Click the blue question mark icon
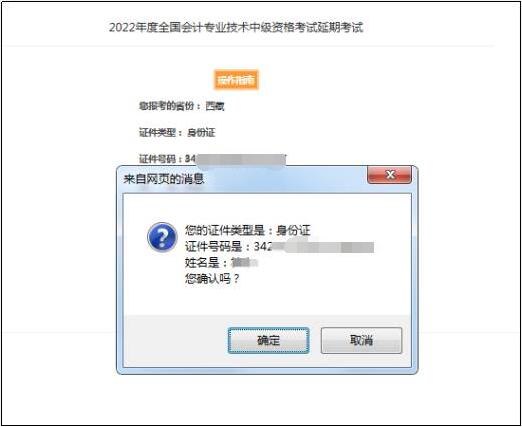Viewport: 522px width, 427px height. click(162, 237)
